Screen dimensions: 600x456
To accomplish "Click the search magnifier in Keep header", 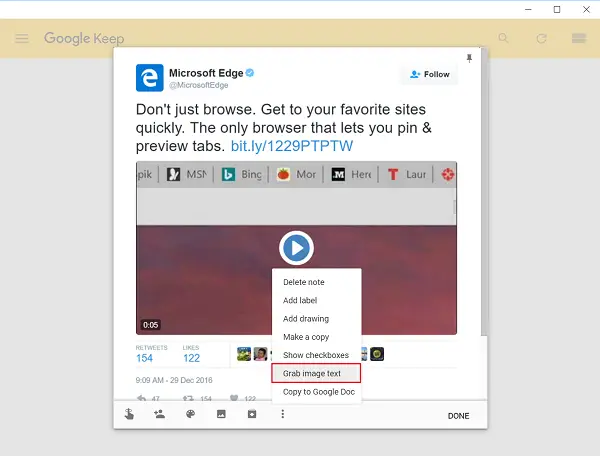I will pos(503,38).
